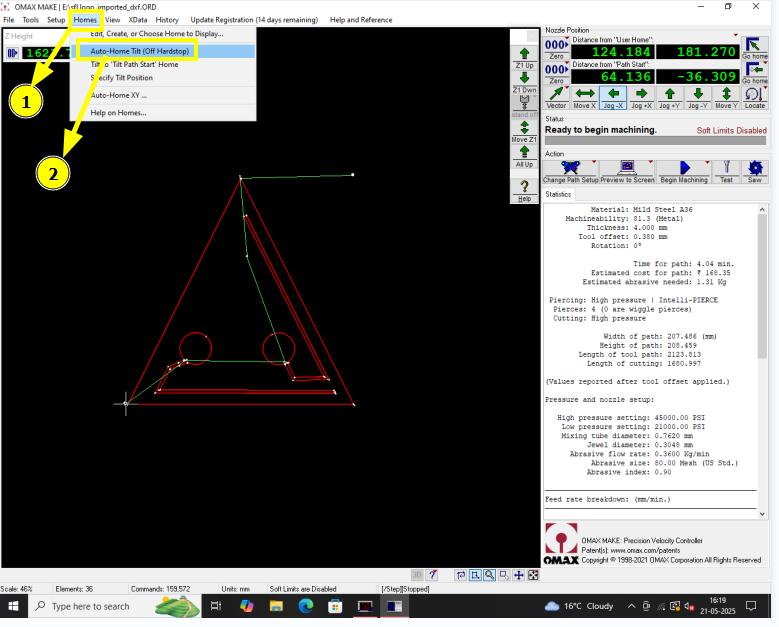Go home to User Home
Viewport: 779px width, 627px height.
[x=755, y=48]
